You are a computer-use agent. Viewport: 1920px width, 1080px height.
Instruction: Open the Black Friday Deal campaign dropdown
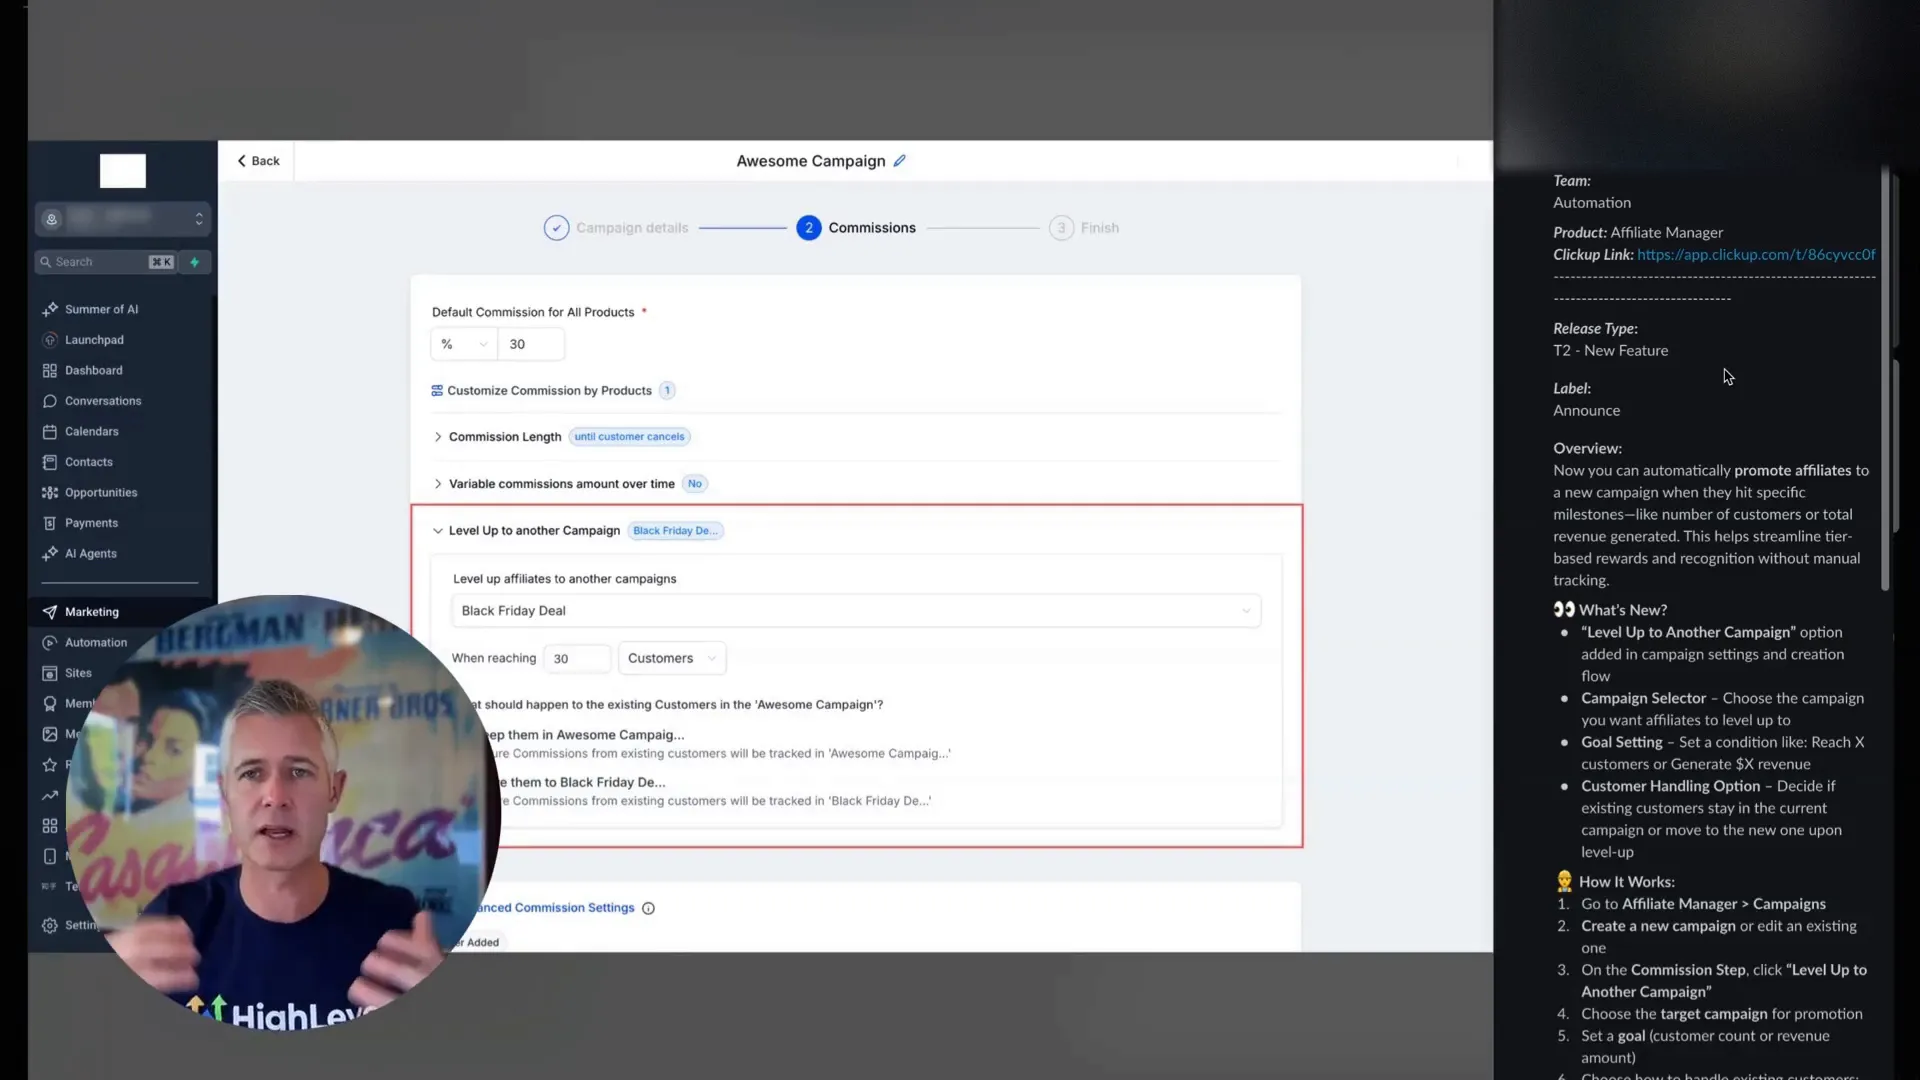point(856,611)
